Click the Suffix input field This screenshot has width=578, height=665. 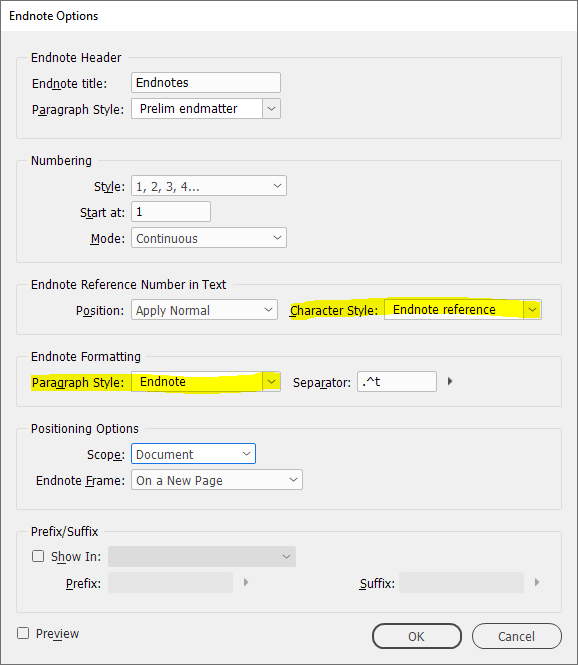tap(461, 582)
